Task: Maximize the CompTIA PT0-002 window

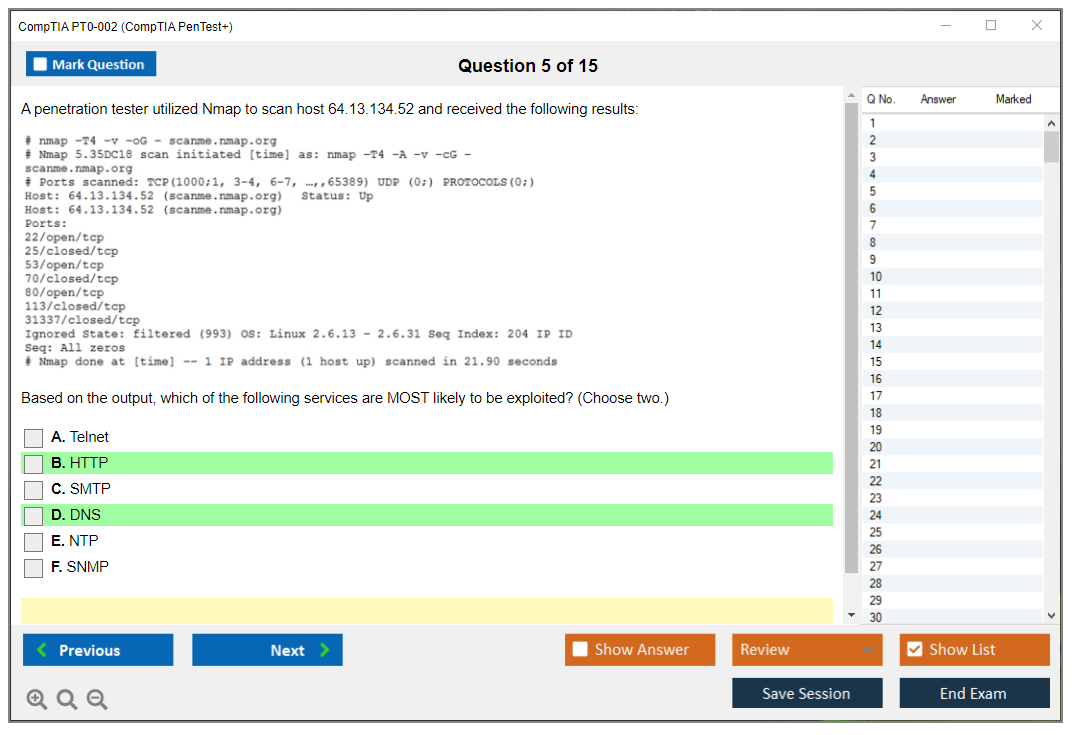Action: 991,26
